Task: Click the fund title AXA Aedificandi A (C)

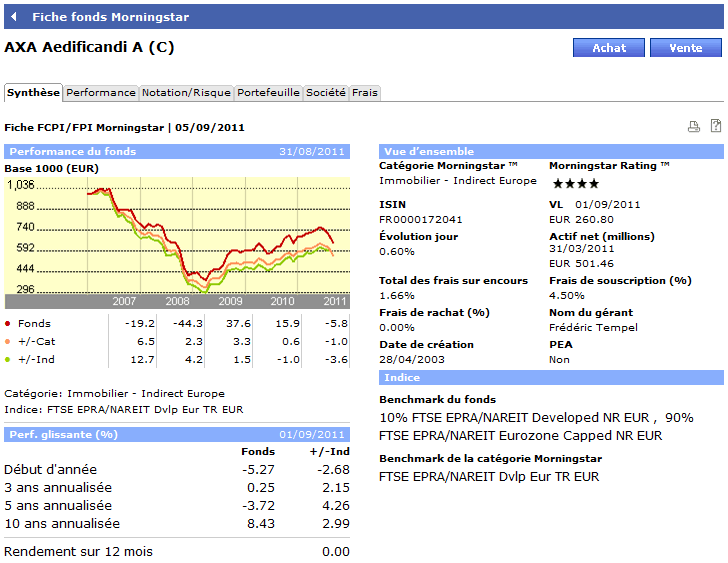Action: (x=89, y=47)
